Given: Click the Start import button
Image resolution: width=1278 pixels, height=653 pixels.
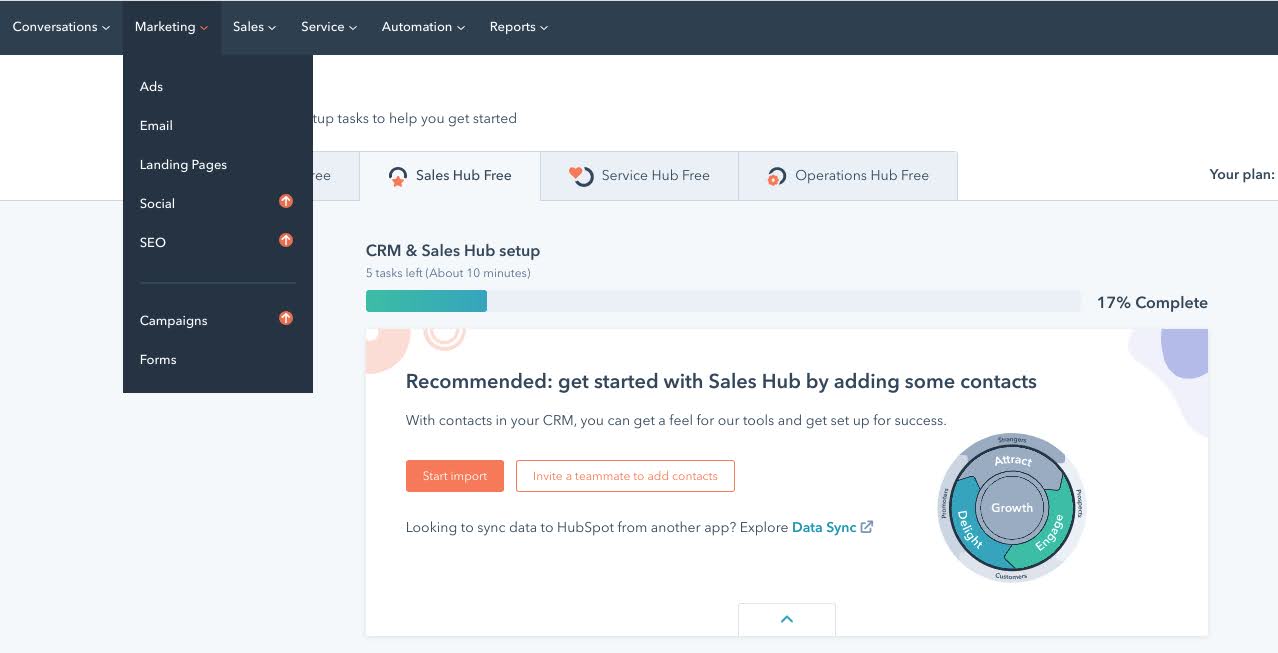Looking at the screenshot, I should 455,476.
